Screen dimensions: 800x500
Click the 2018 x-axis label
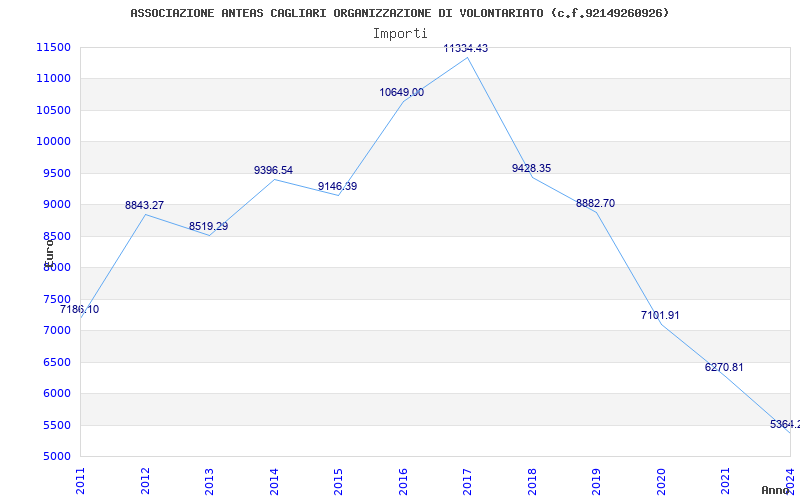pyautogui.click(x=532, y=481)
